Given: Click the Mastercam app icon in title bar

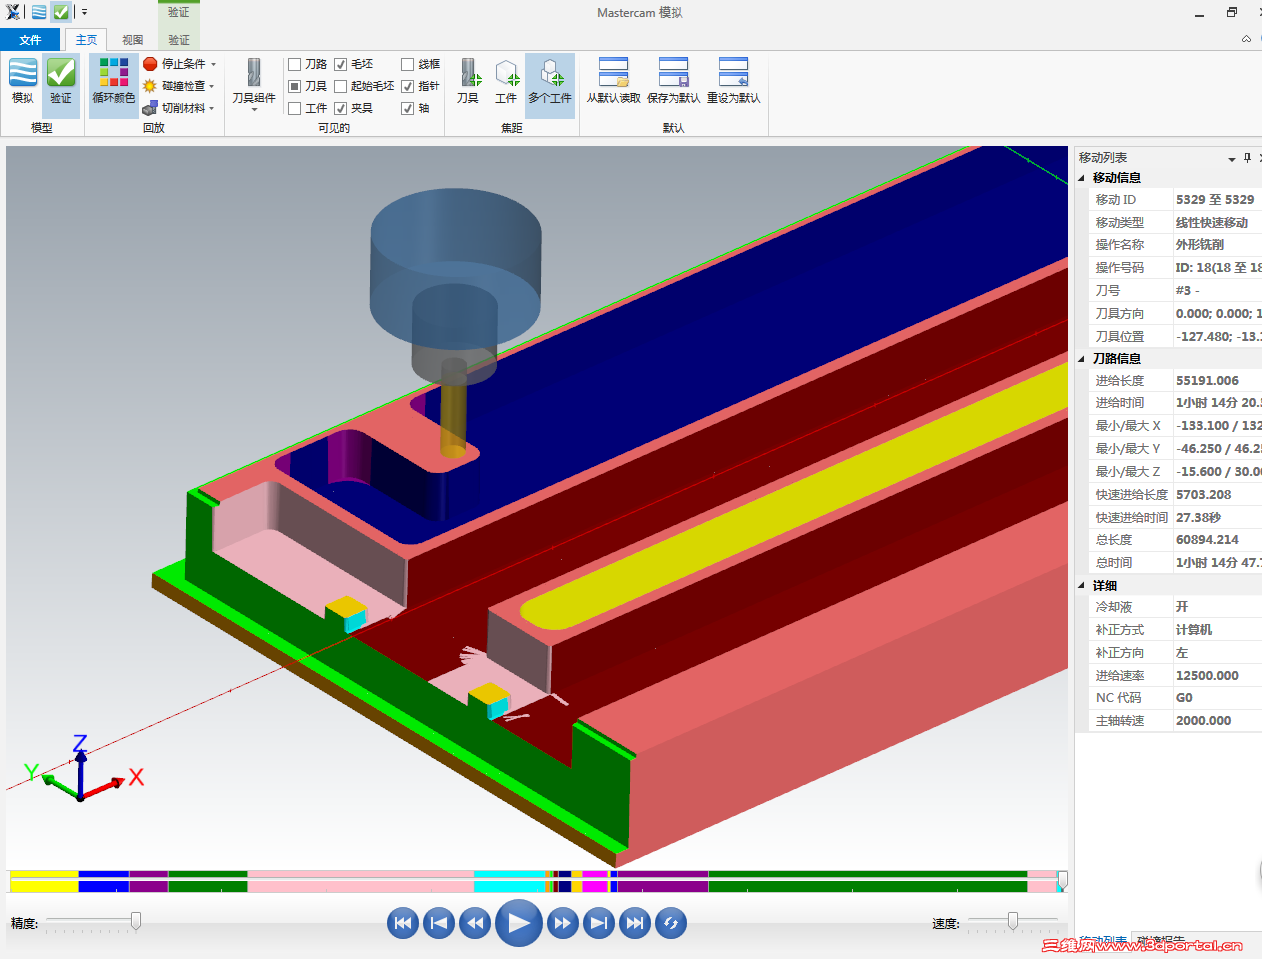Looking at the screenshot, I should point(13,12).
